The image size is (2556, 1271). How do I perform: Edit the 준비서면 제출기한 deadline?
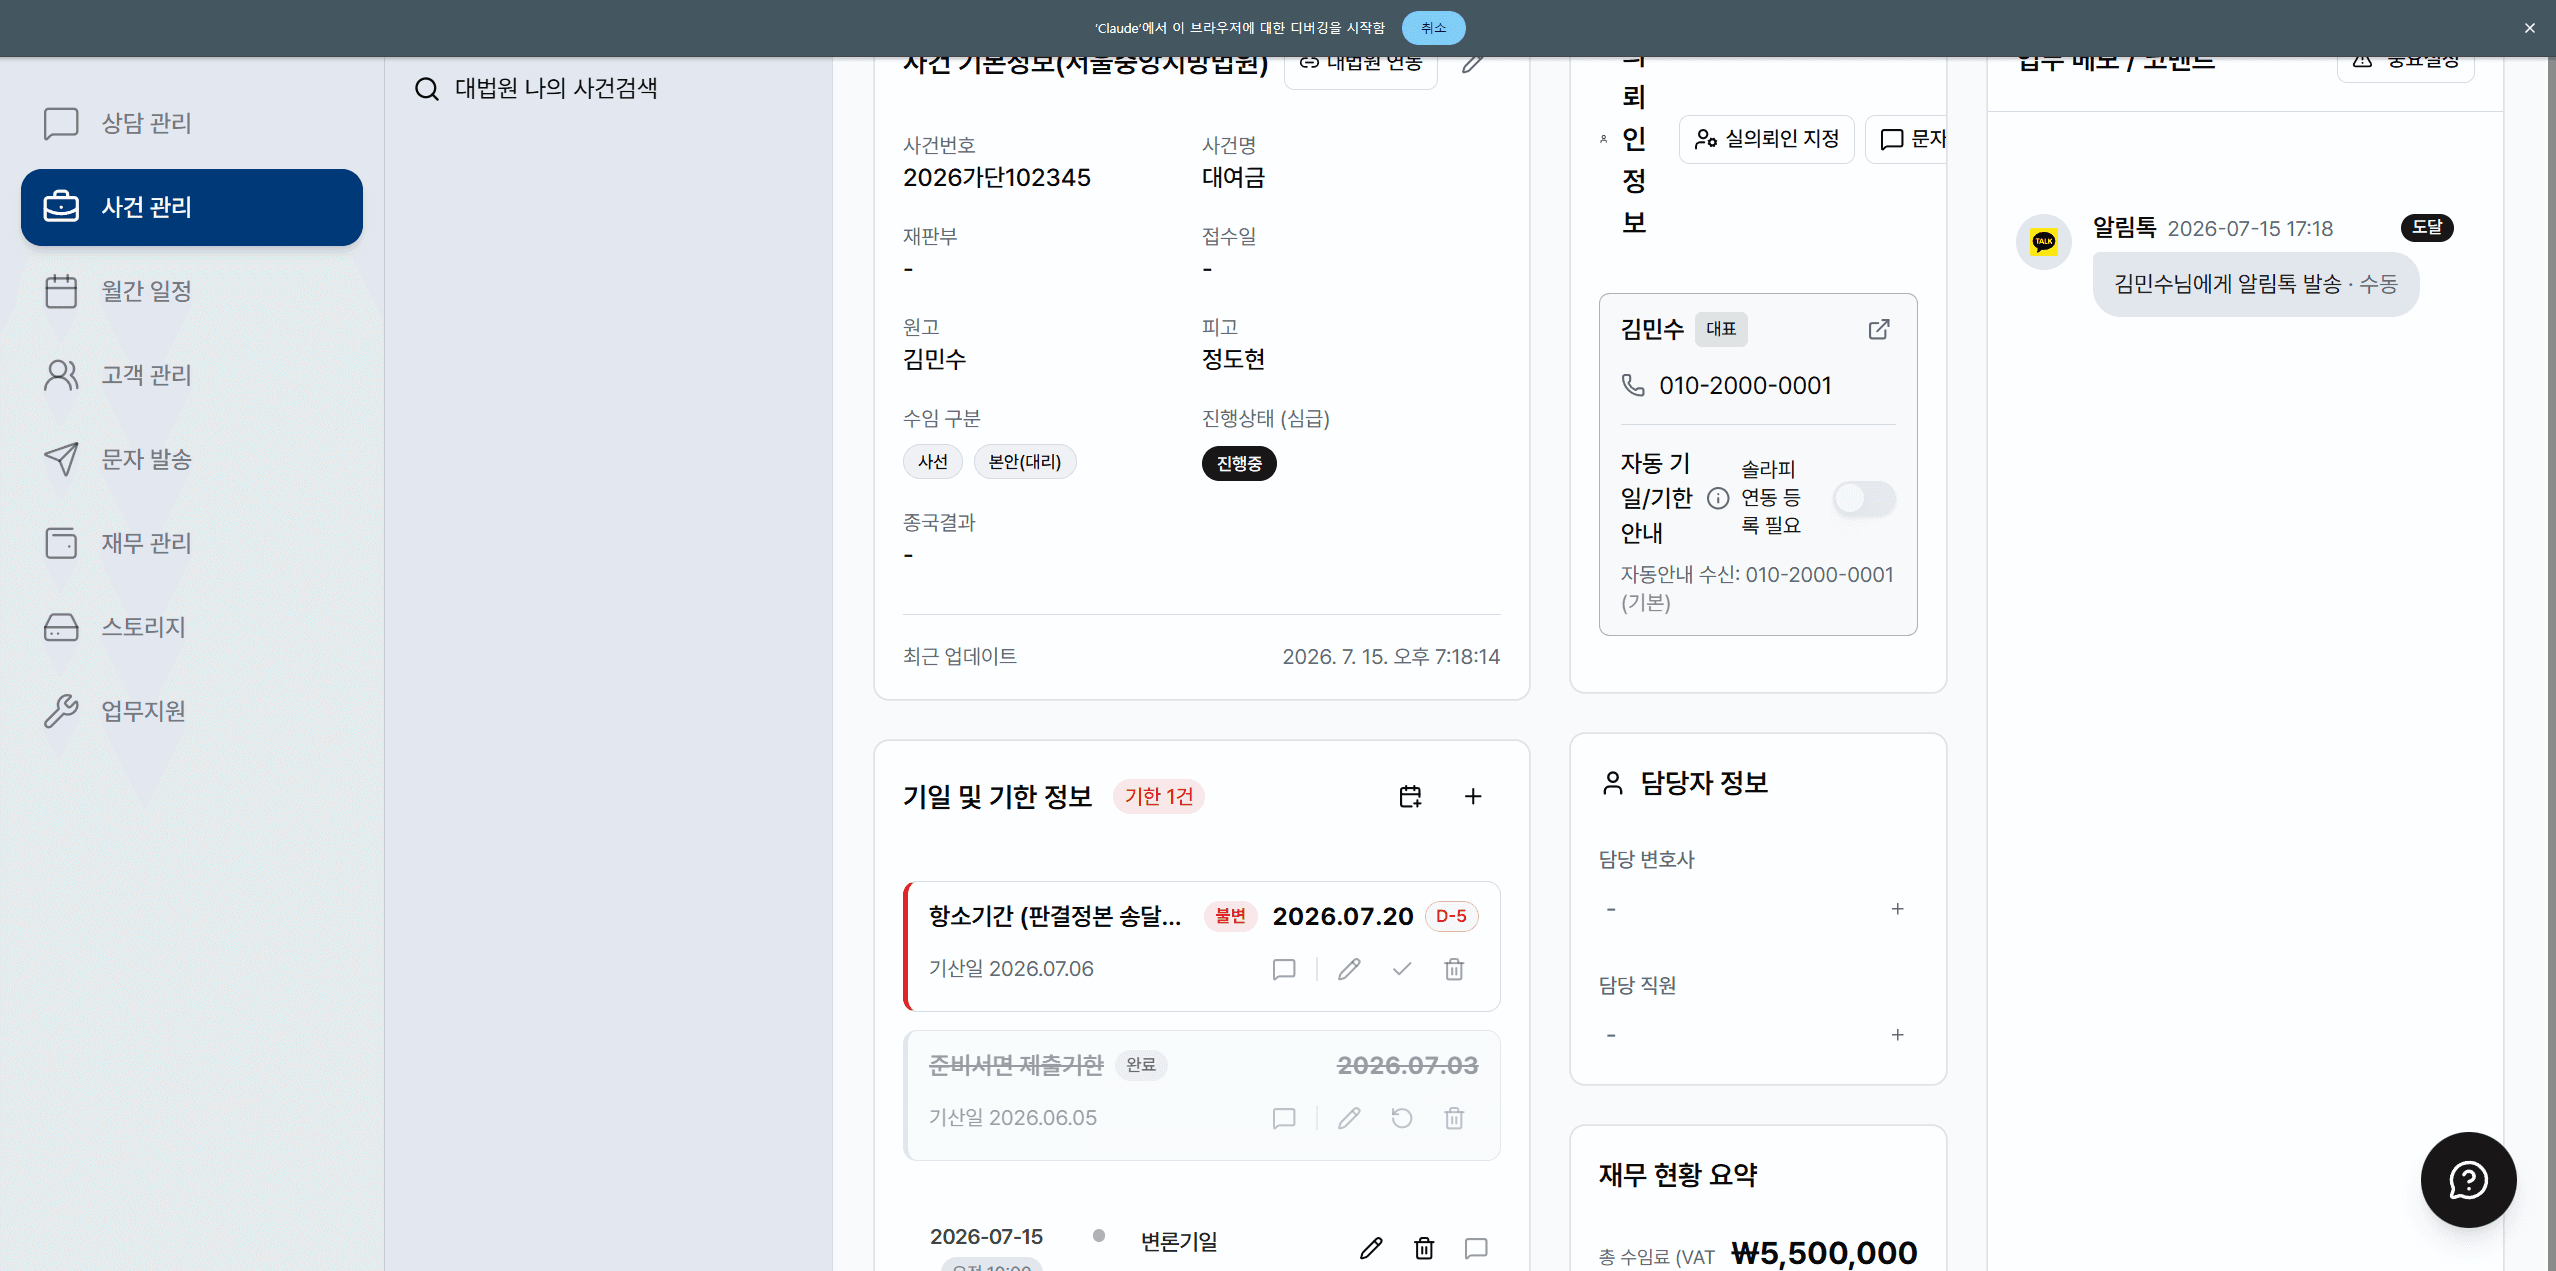1349,1118
